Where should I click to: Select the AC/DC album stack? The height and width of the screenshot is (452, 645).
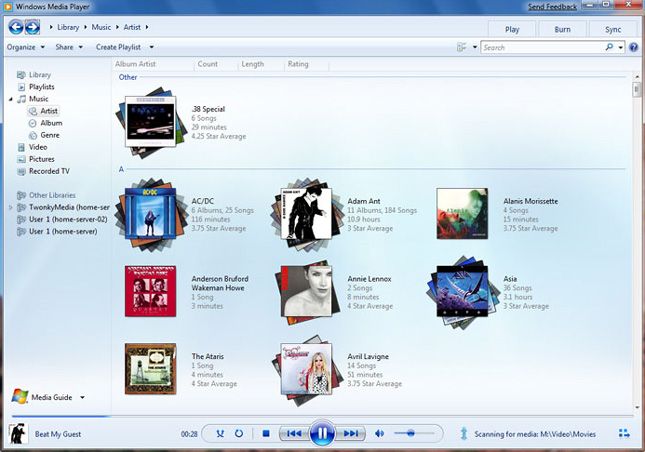tap(151, 214)
